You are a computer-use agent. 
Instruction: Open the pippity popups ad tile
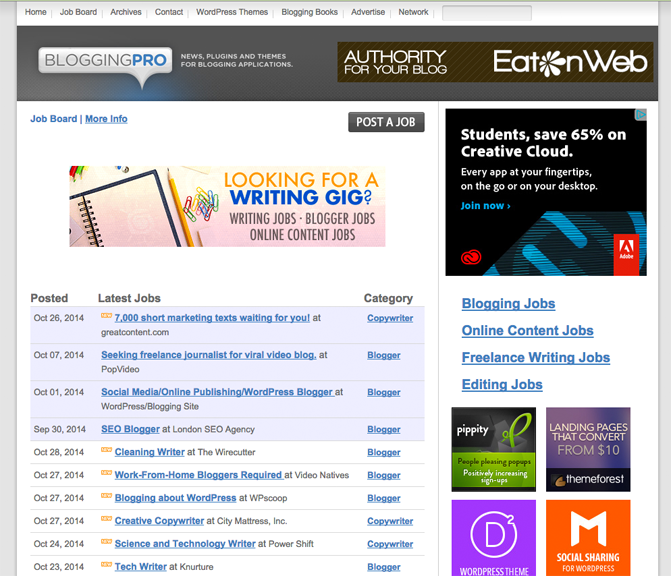(493, 449)
